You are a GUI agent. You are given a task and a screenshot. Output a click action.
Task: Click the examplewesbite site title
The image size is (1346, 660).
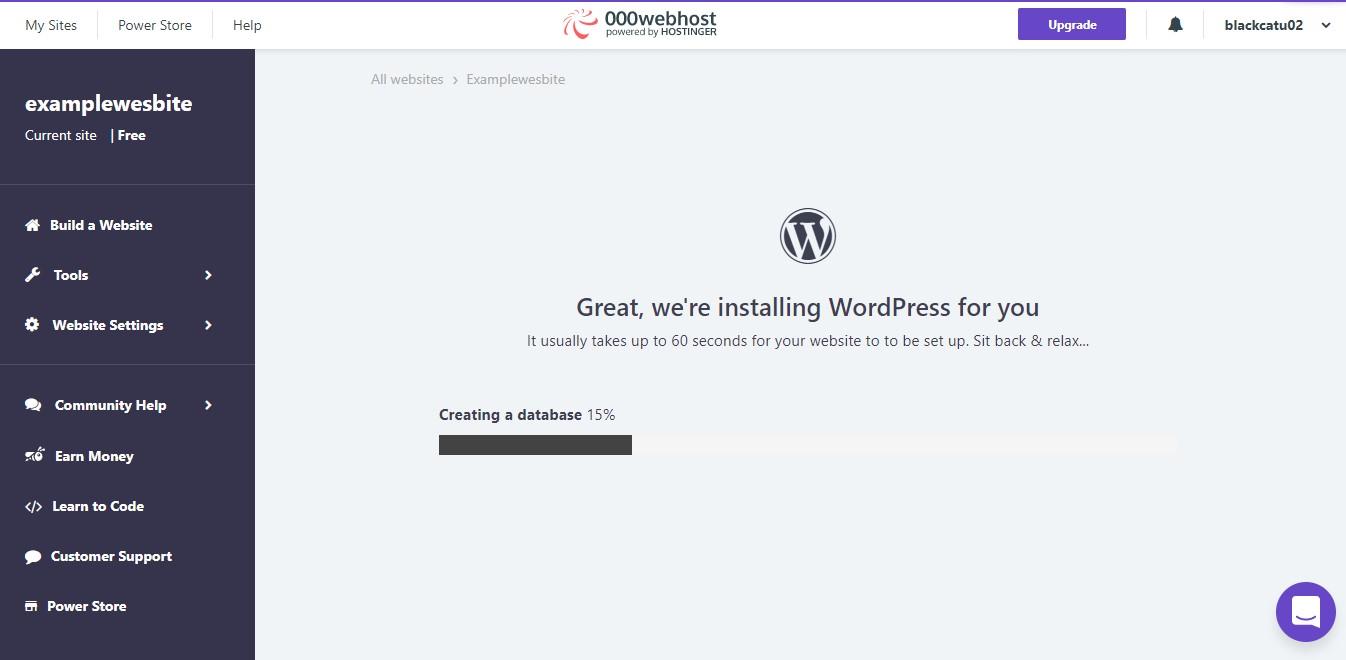tap(108, 103)
